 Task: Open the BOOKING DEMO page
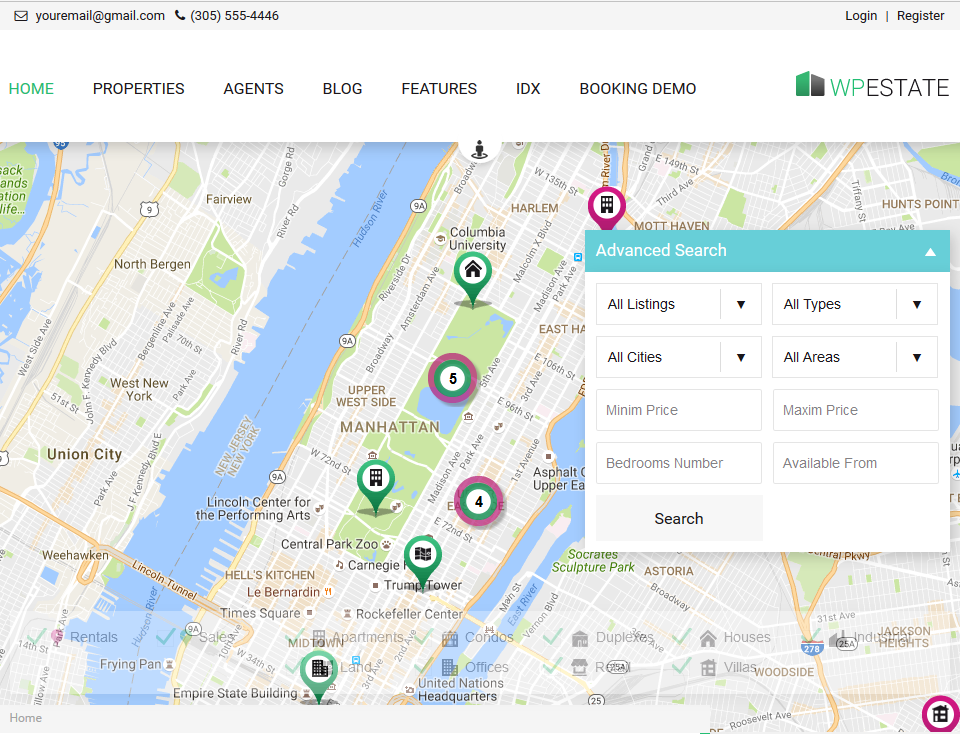click(637, 88)
